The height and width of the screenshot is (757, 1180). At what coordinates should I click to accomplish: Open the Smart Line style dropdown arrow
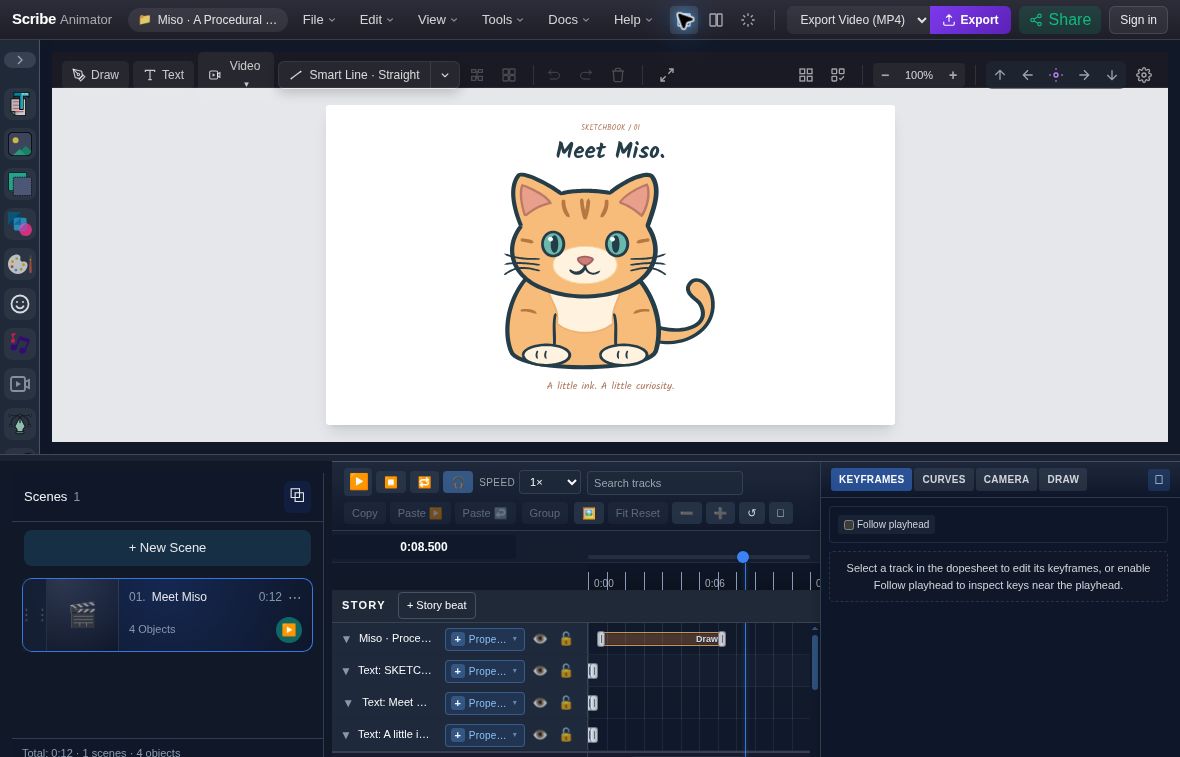click(445, 75)
